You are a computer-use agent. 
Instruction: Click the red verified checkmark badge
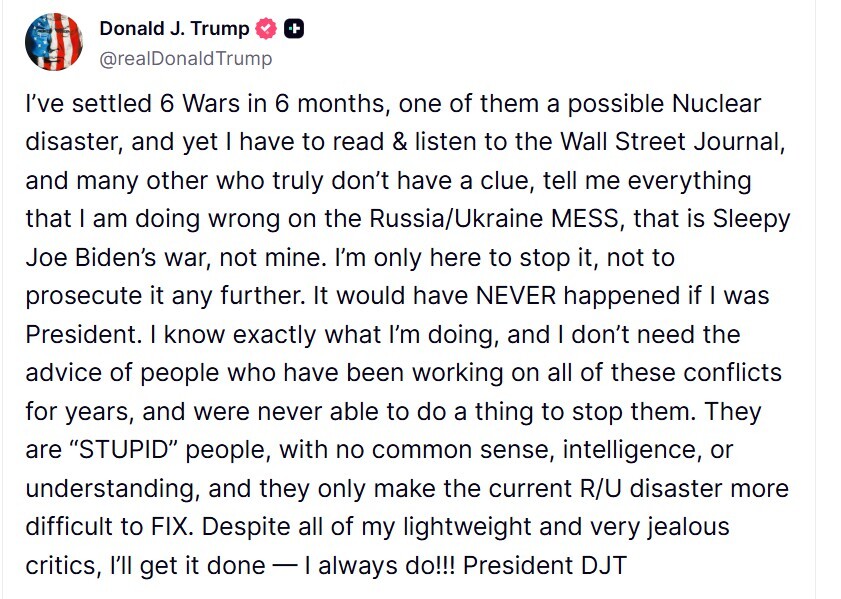coord(268,29)
